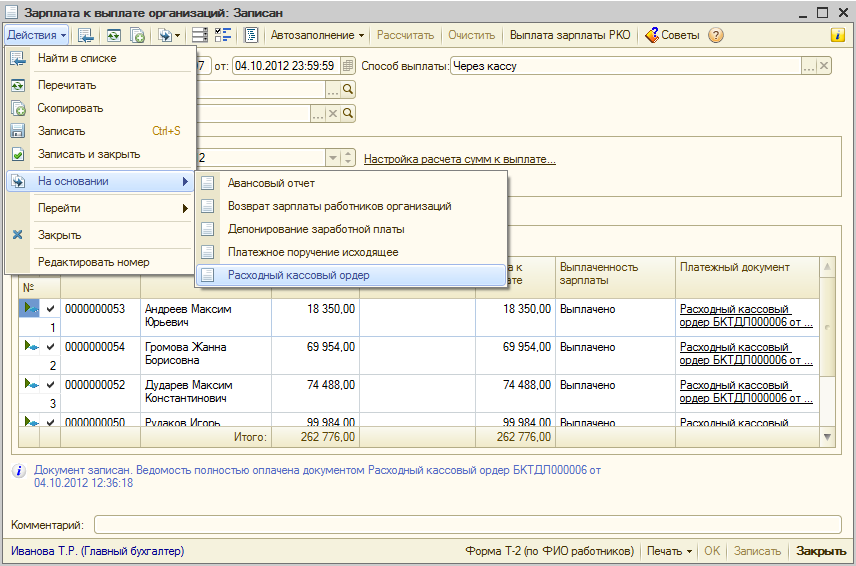The width and height of the screenshot is (856, 566).
Task: Toggle checkmark for Дударев Максим Константинович row
Action: 50,385
